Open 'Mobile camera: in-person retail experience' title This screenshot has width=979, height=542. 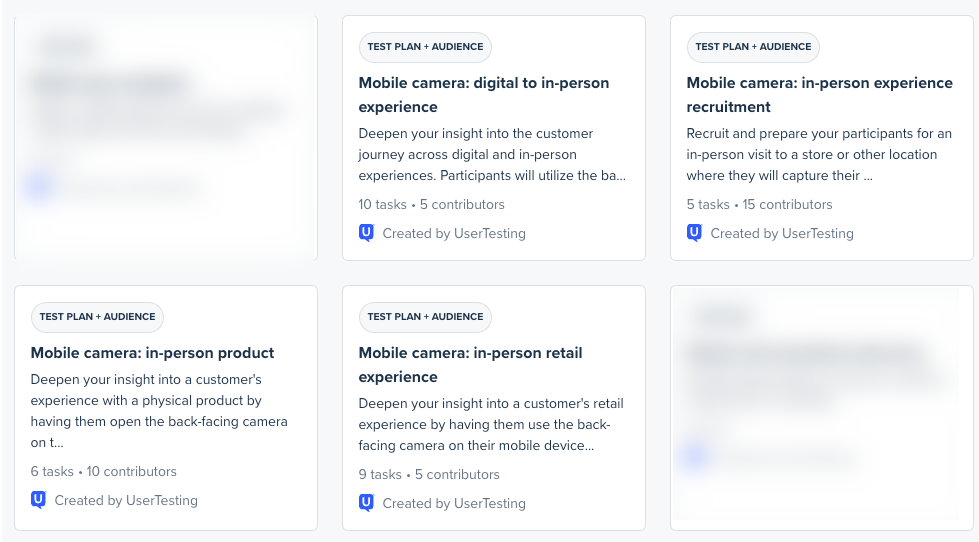(x=470, y=365)
